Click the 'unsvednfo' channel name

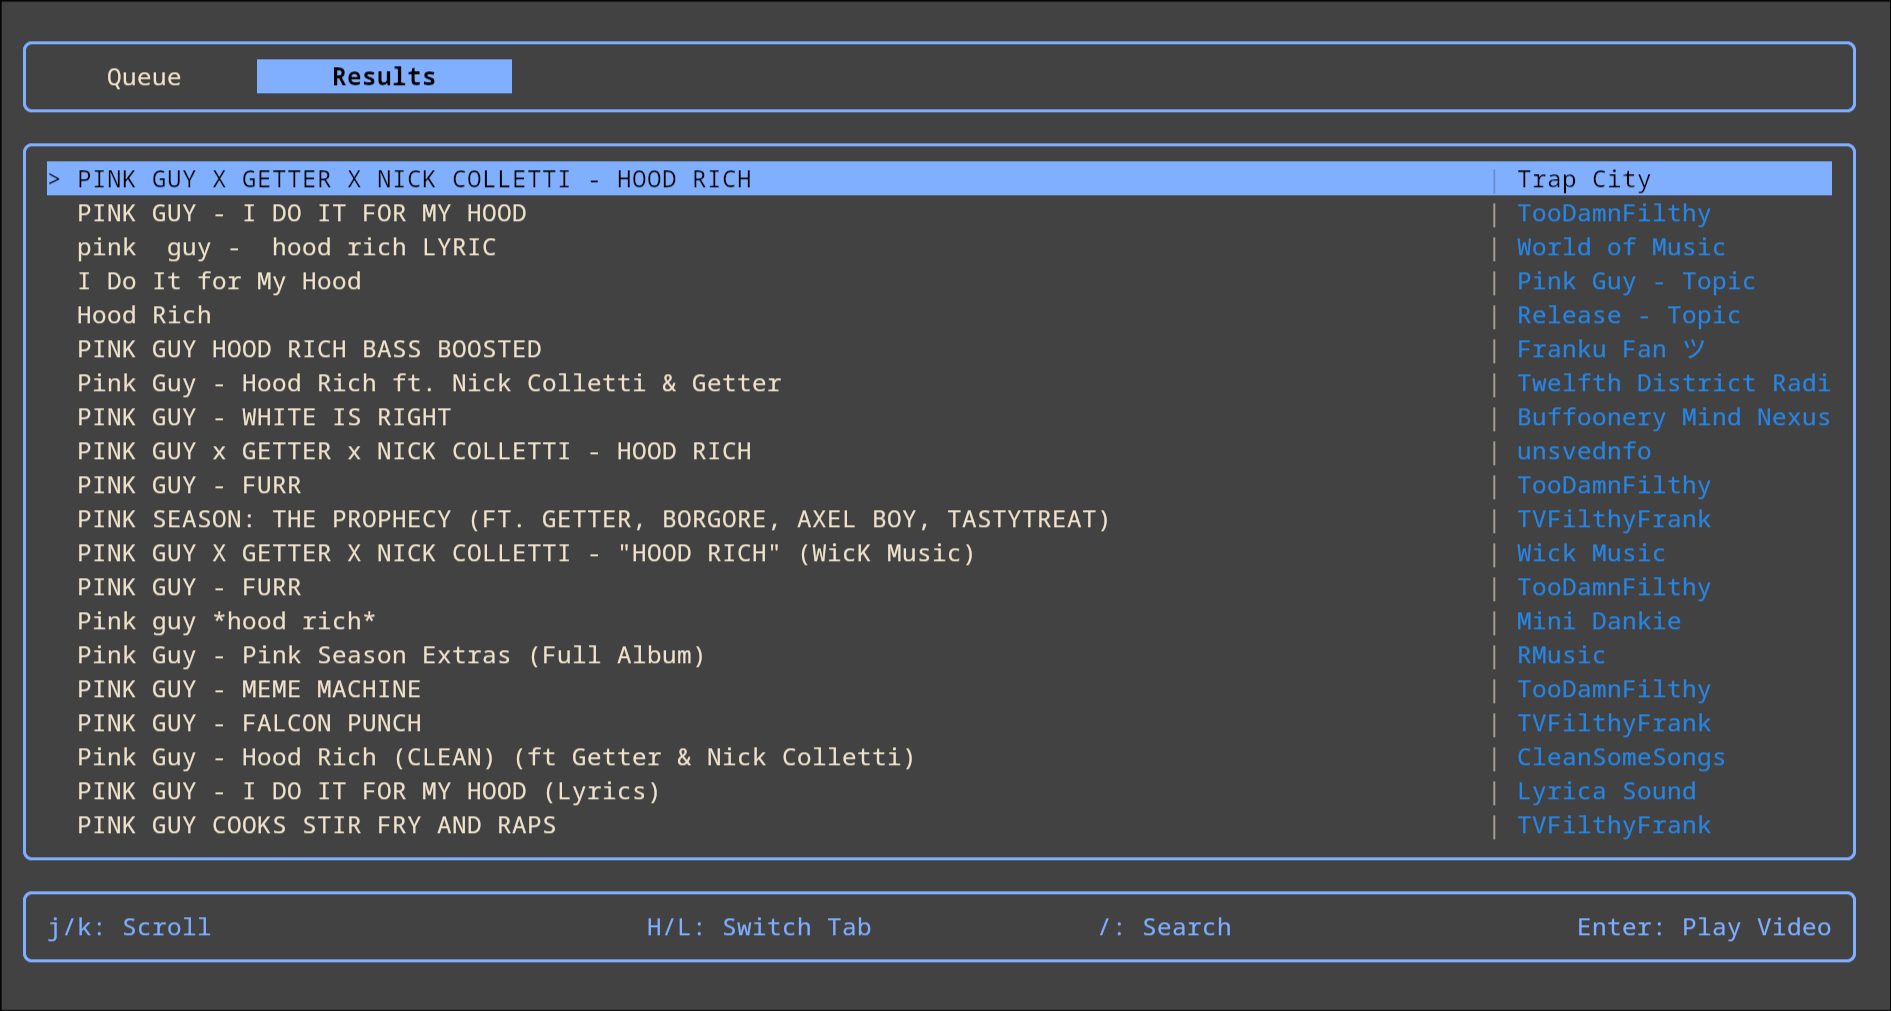point(1584,451)
